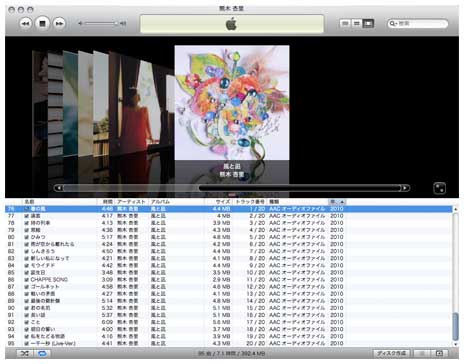This screenshot has height=364, width=464.
Task: Toggle shuffle at bottom left
Action: pos(25,353)
